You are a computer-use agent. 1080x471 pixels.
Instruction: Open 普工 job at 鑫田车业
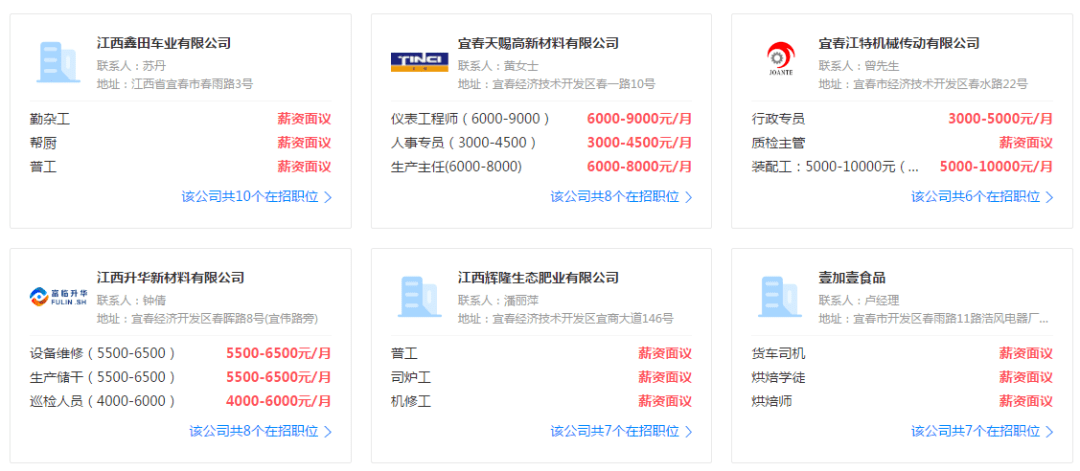[43, 167]
